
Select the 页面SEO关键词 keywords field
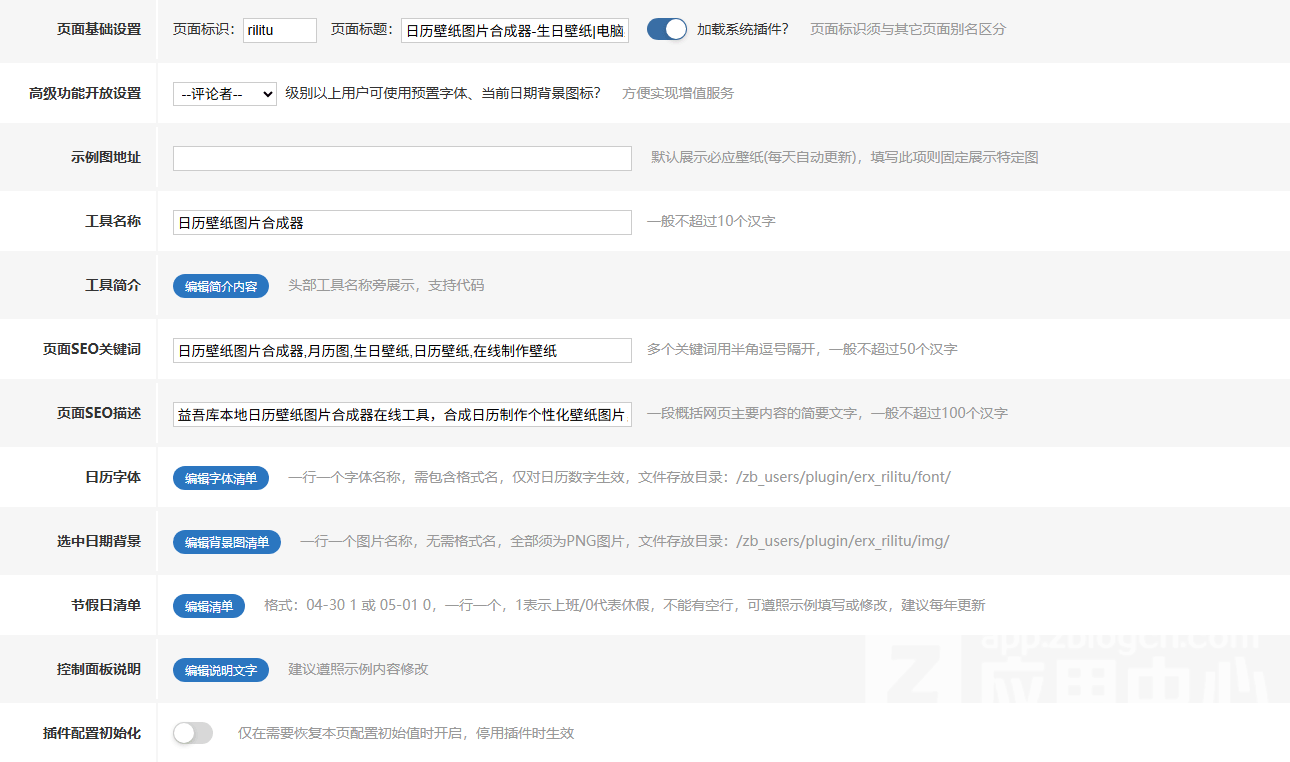pos(401,350)
